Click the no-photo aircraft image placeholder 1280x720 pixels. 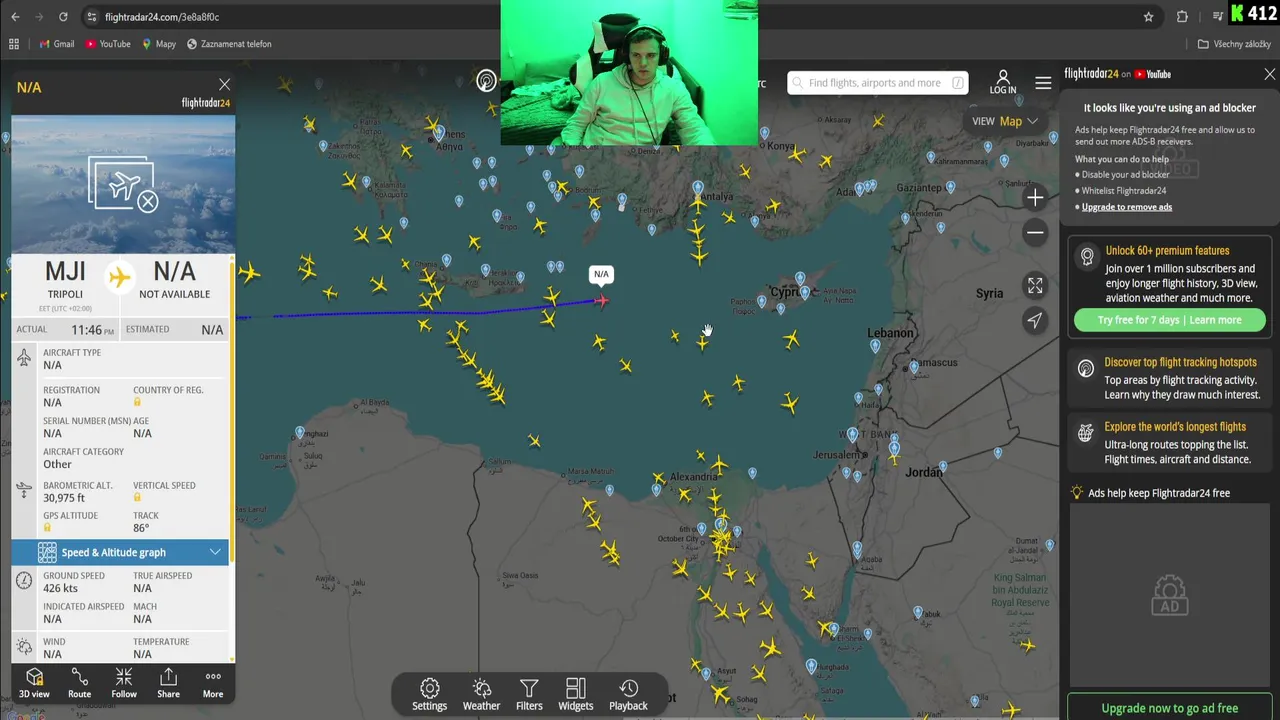point(123,184)
